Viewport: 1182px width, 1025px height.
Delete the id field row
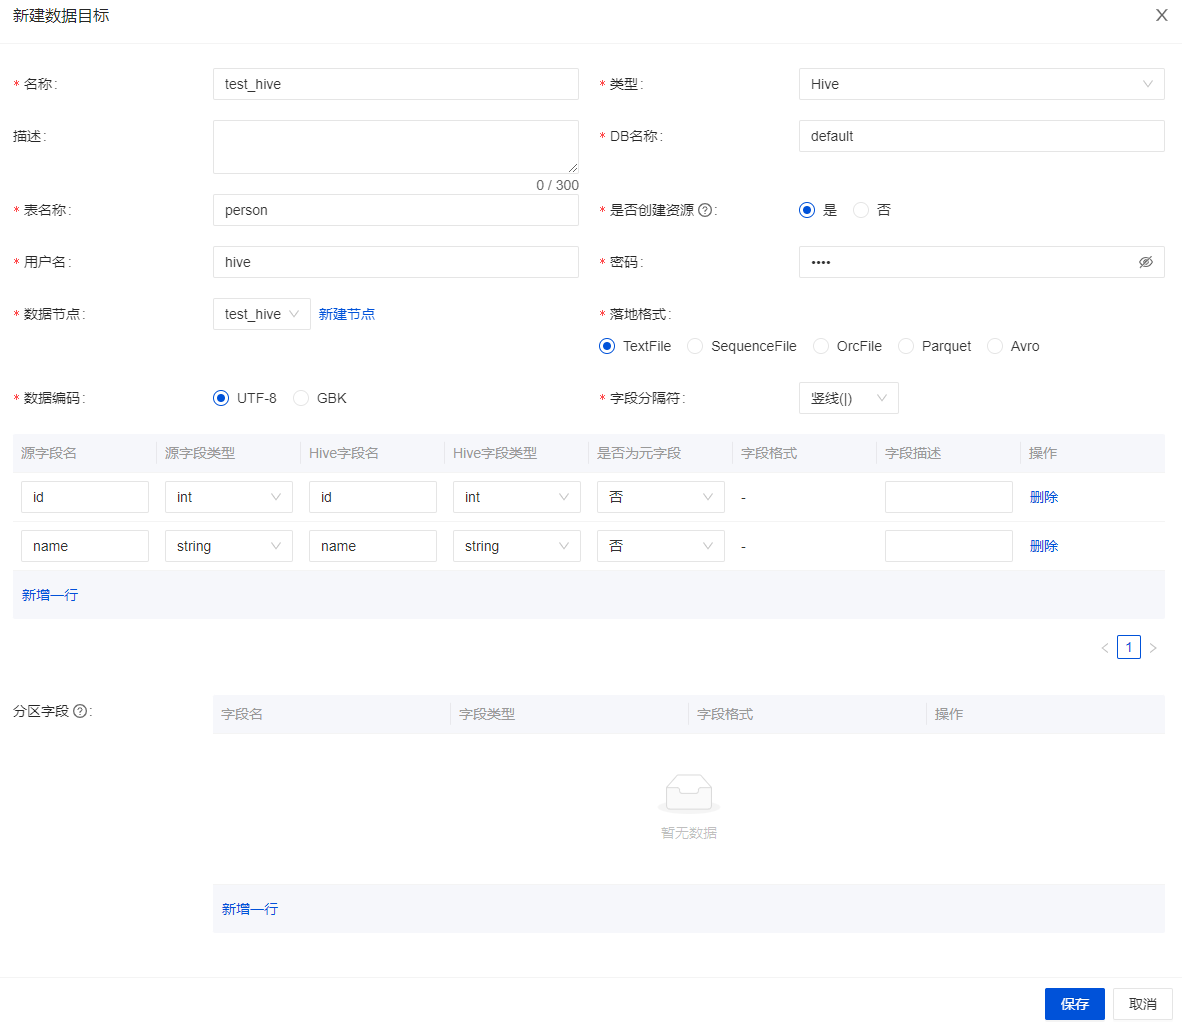1043,497
